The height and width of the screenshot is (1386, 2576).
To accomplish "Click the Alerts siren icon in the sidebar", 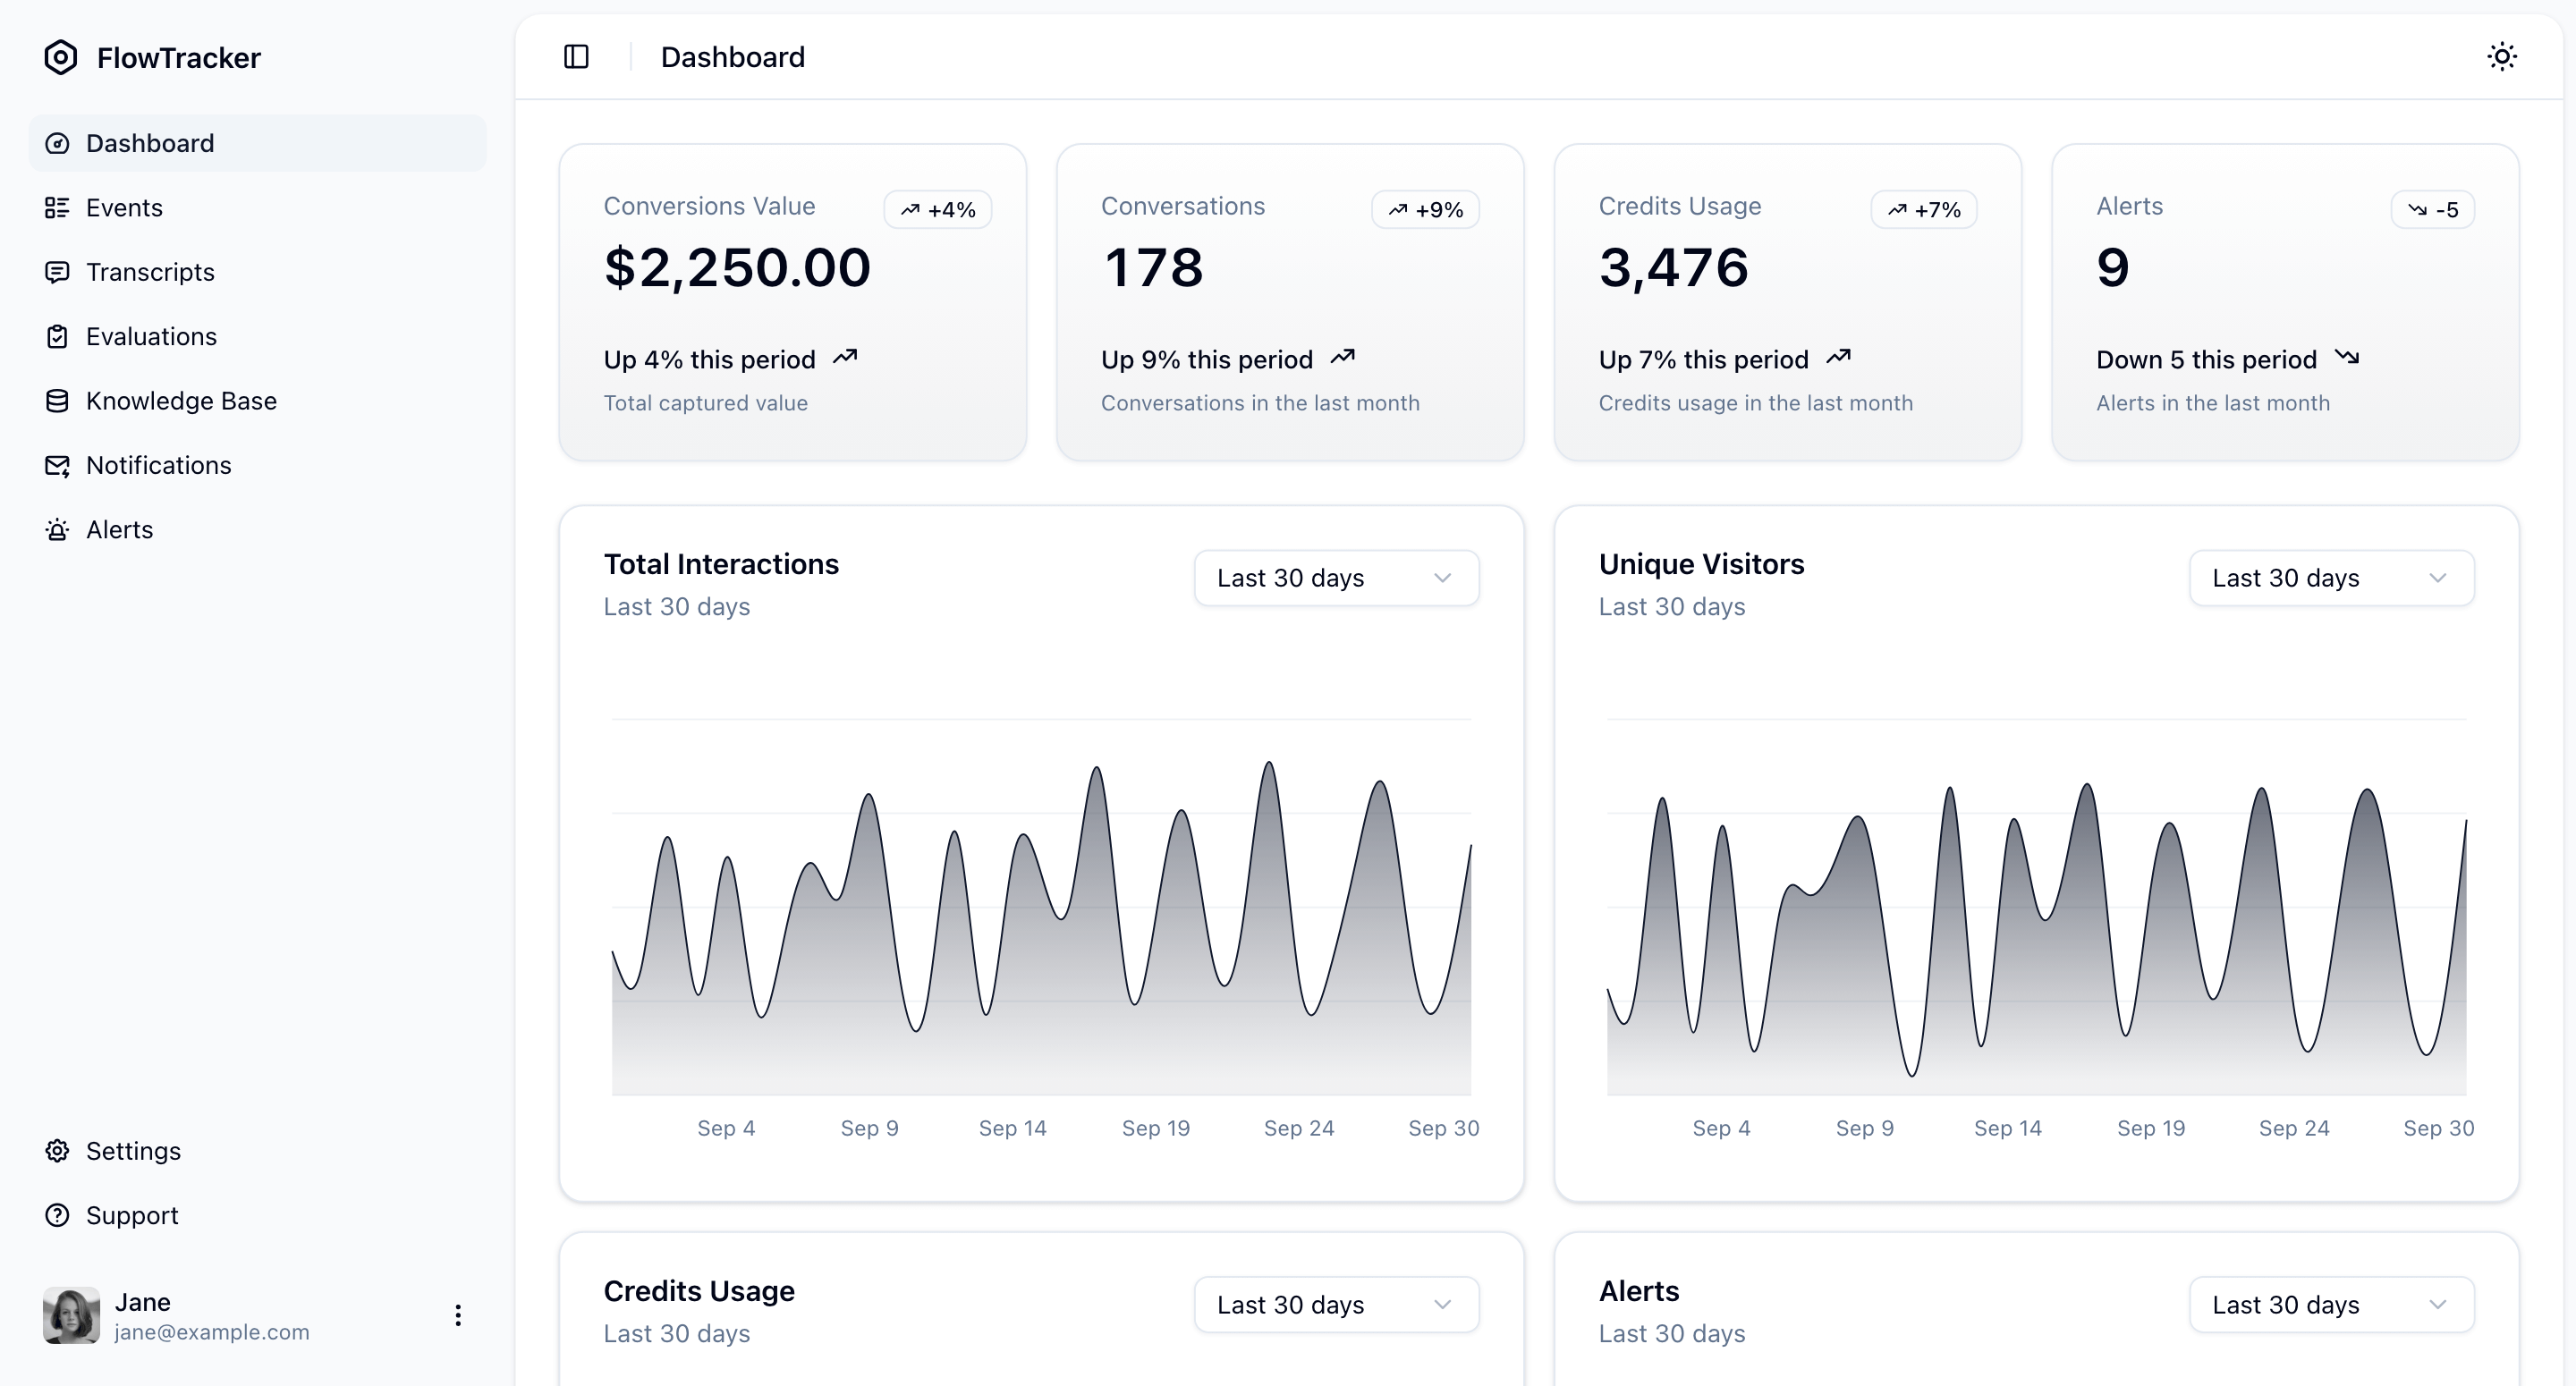I will [57, 530].
